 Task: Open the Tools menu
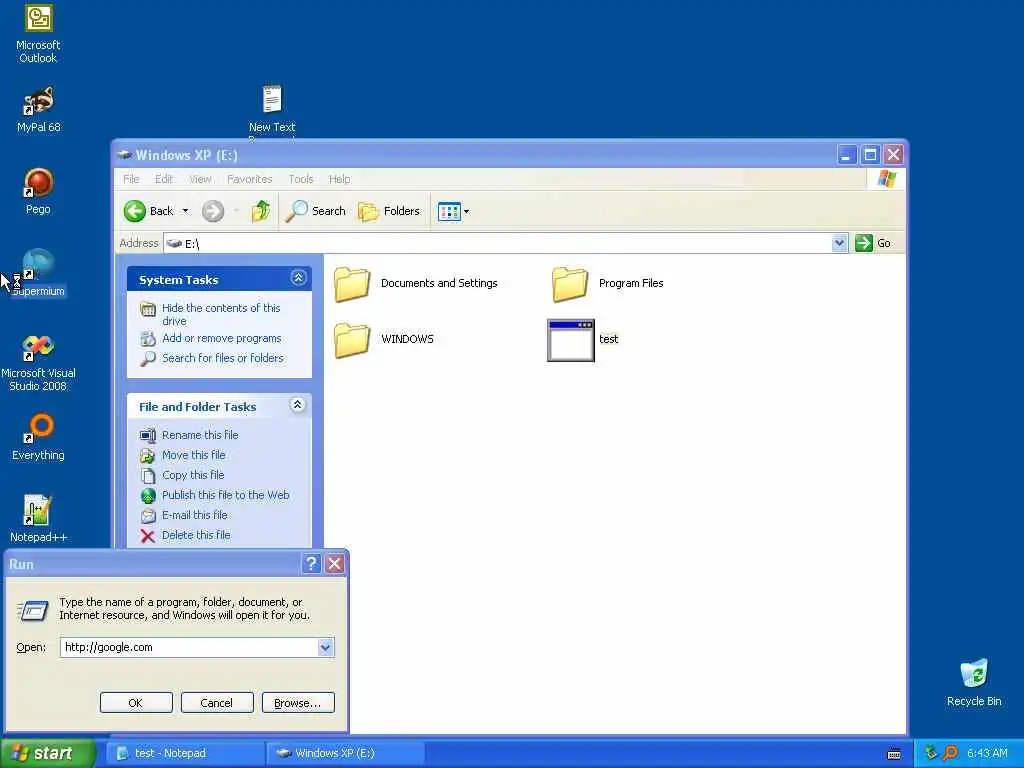tap(300, 179)
